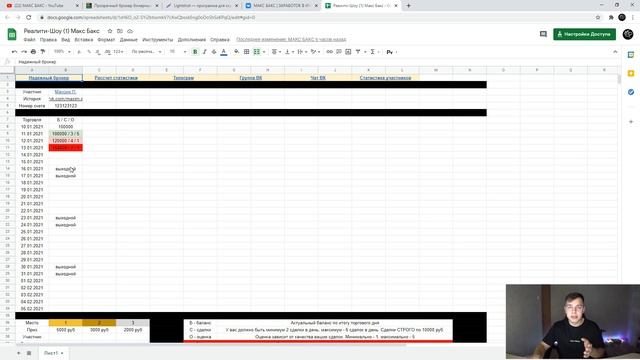This screenshot has height=360, width=640.
Task: Click the merge cells button
Action: coord(257,52)
